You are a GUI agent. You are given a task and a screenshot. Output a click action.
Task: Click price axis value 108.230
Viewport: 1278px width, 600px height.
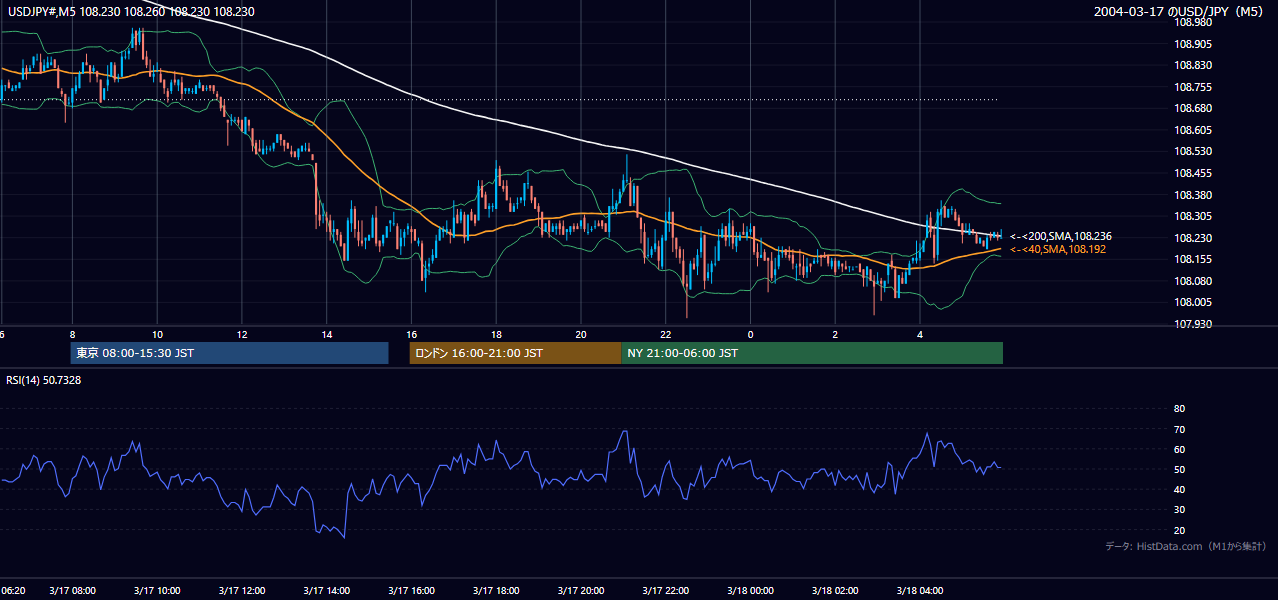click(1193, 238)
